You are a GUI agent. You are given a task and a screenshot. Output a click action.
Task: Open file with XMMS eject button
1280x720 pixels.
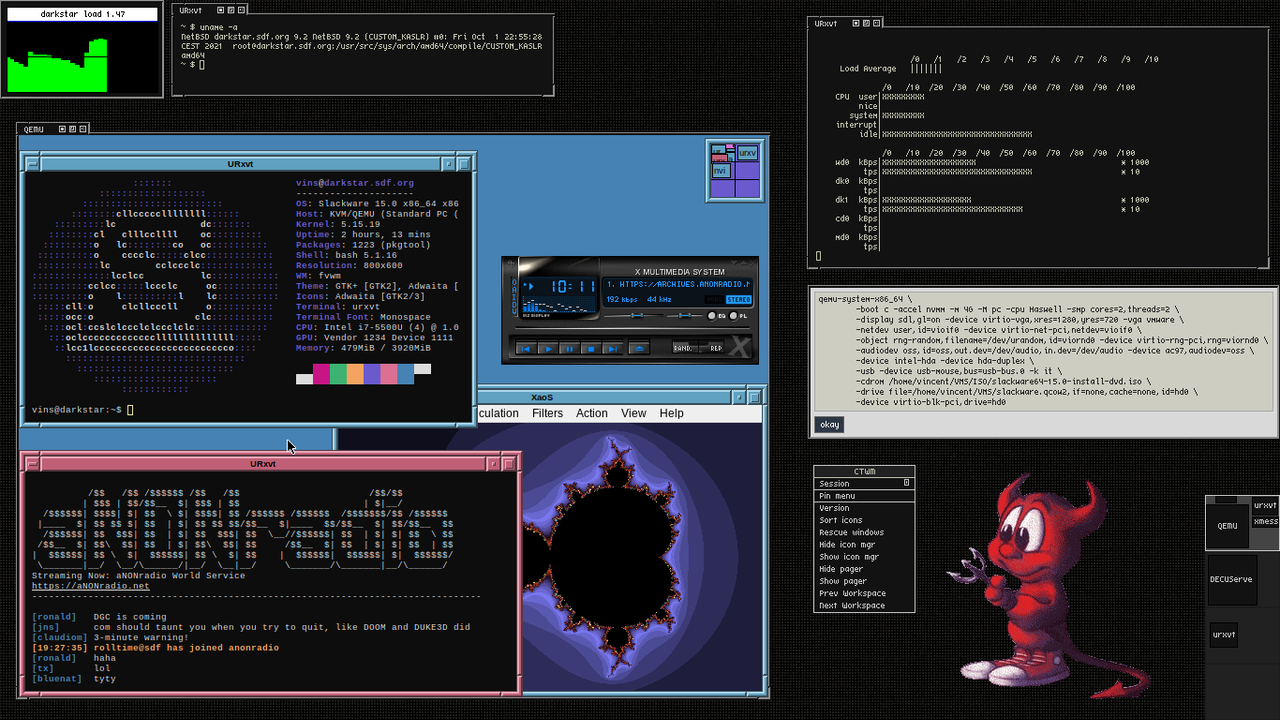[639, 347]
